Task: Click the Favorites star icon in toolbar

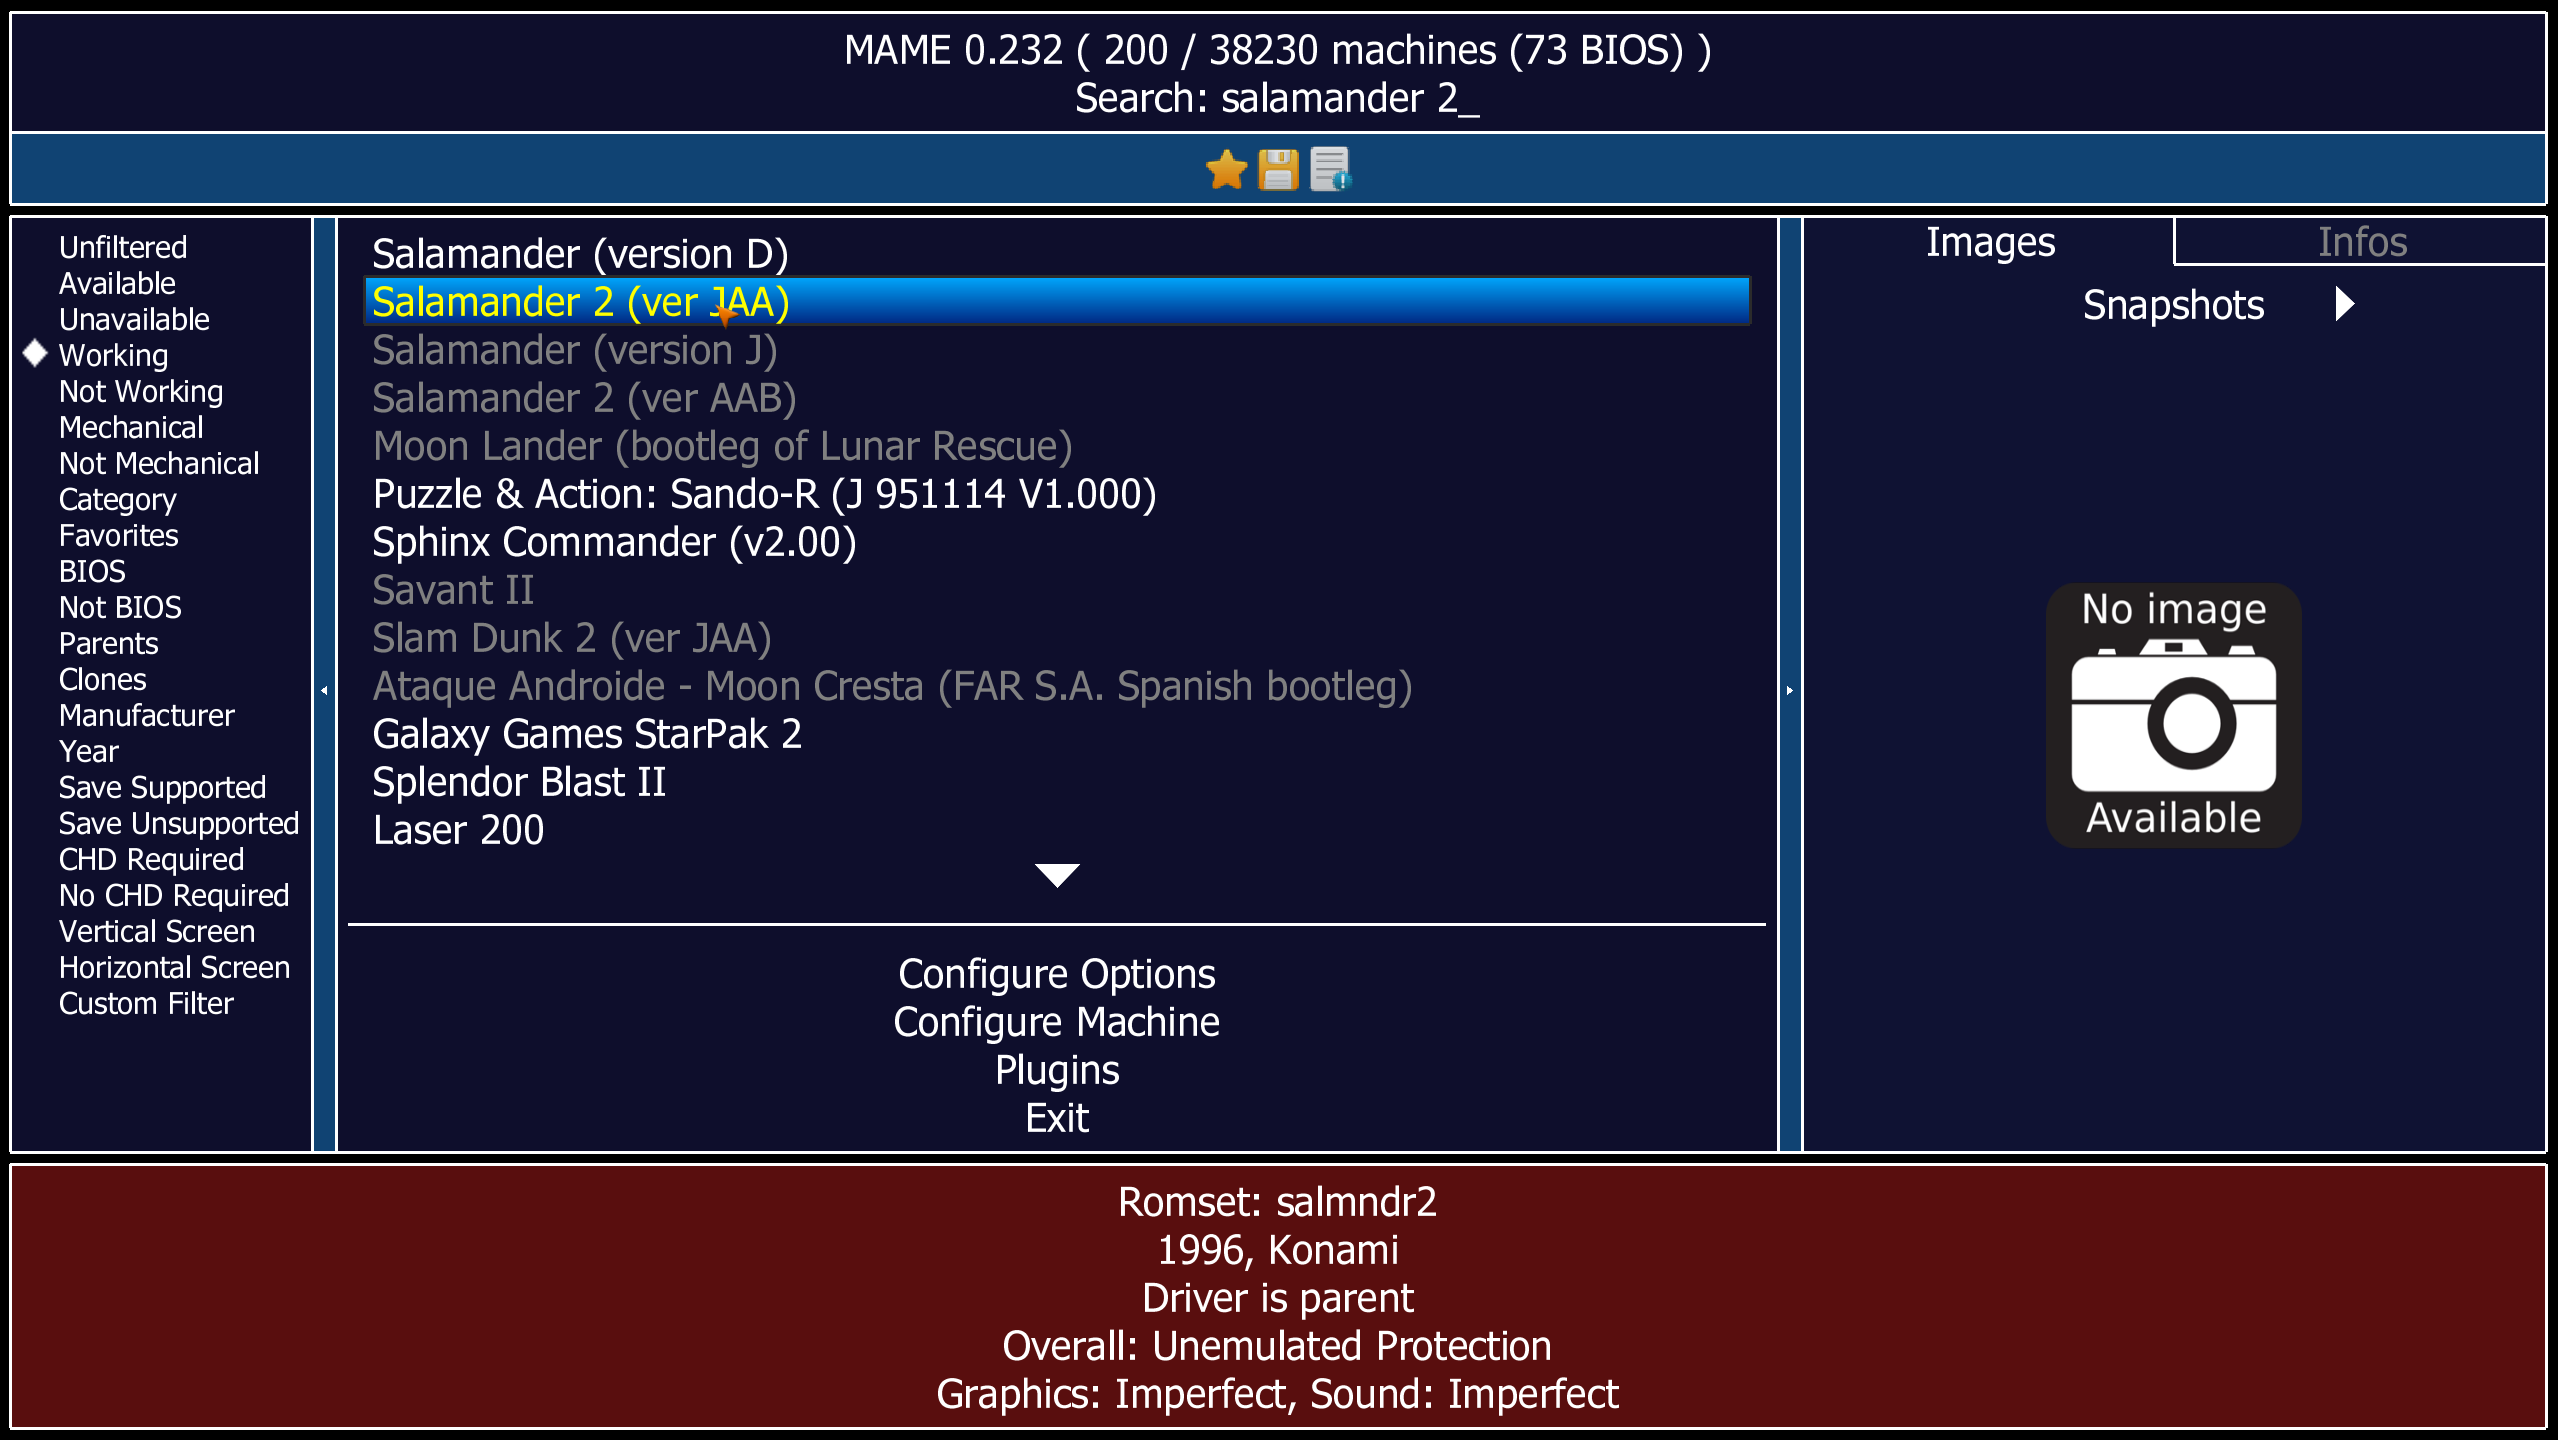Action: pyautogui.click(x=1226, y=169)
